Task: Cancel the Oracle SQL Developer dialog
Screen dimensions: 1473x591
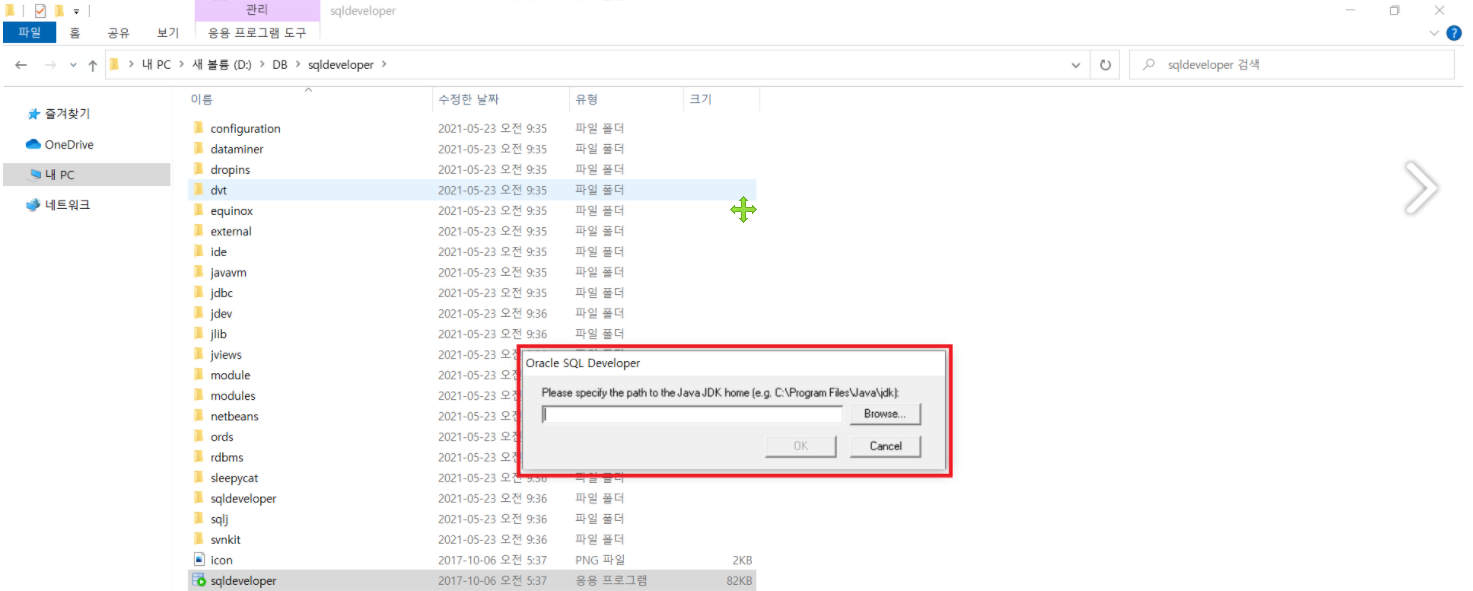Action: 885,446
